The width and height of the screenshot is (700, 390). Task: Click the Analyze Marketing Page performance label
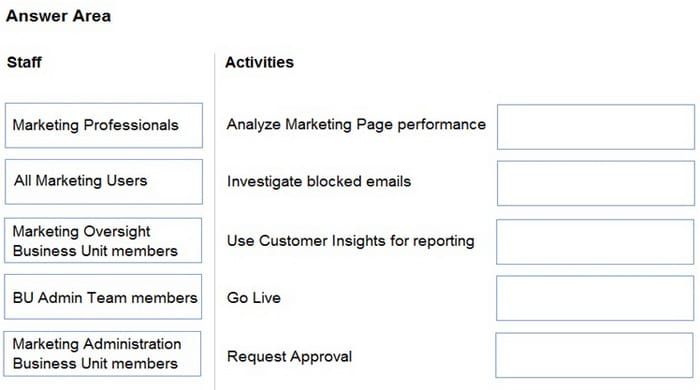click(x=356, y=124)
